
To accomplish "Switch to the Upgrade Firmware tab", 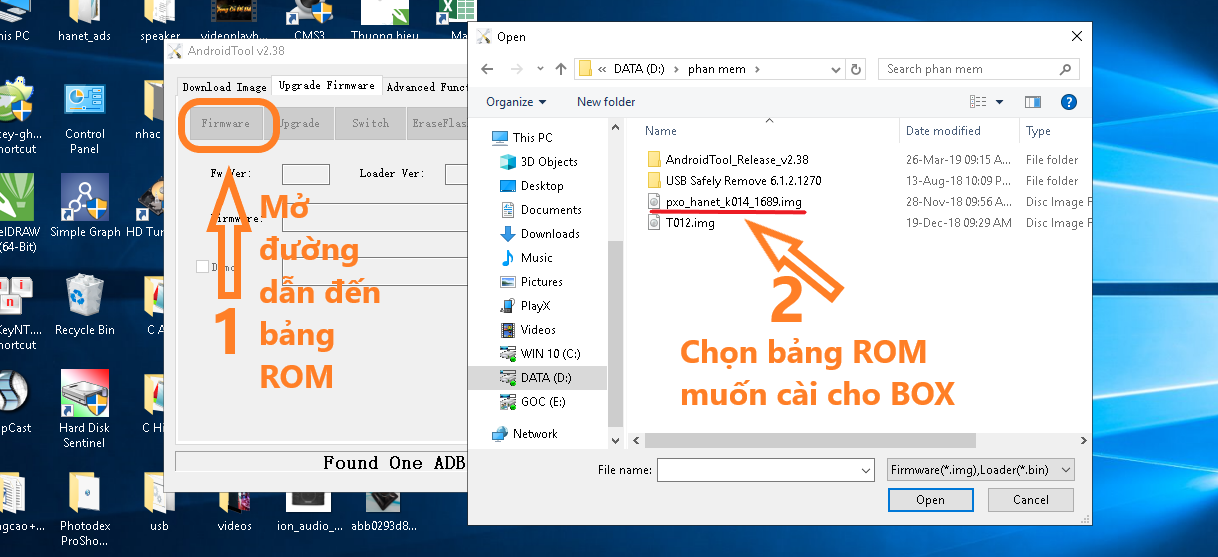I will coord(326,86).
